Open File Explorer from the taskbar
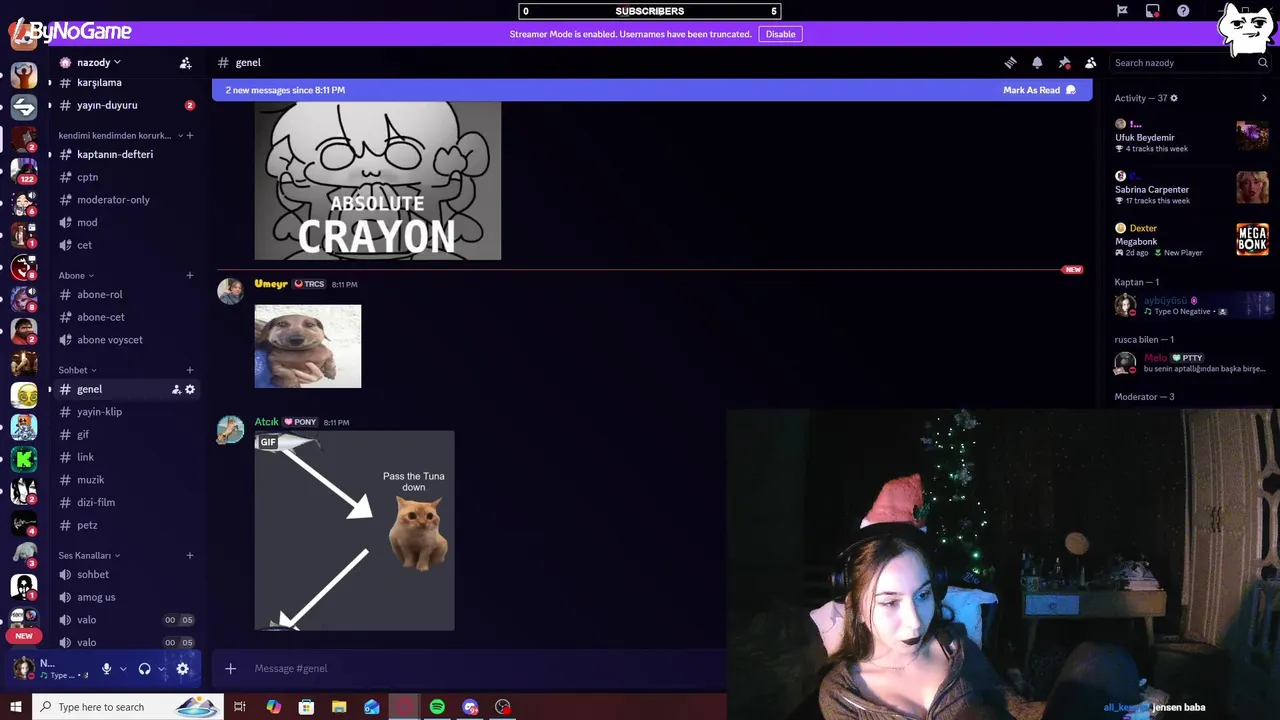Screen dimensions: 1280x720 339,707
